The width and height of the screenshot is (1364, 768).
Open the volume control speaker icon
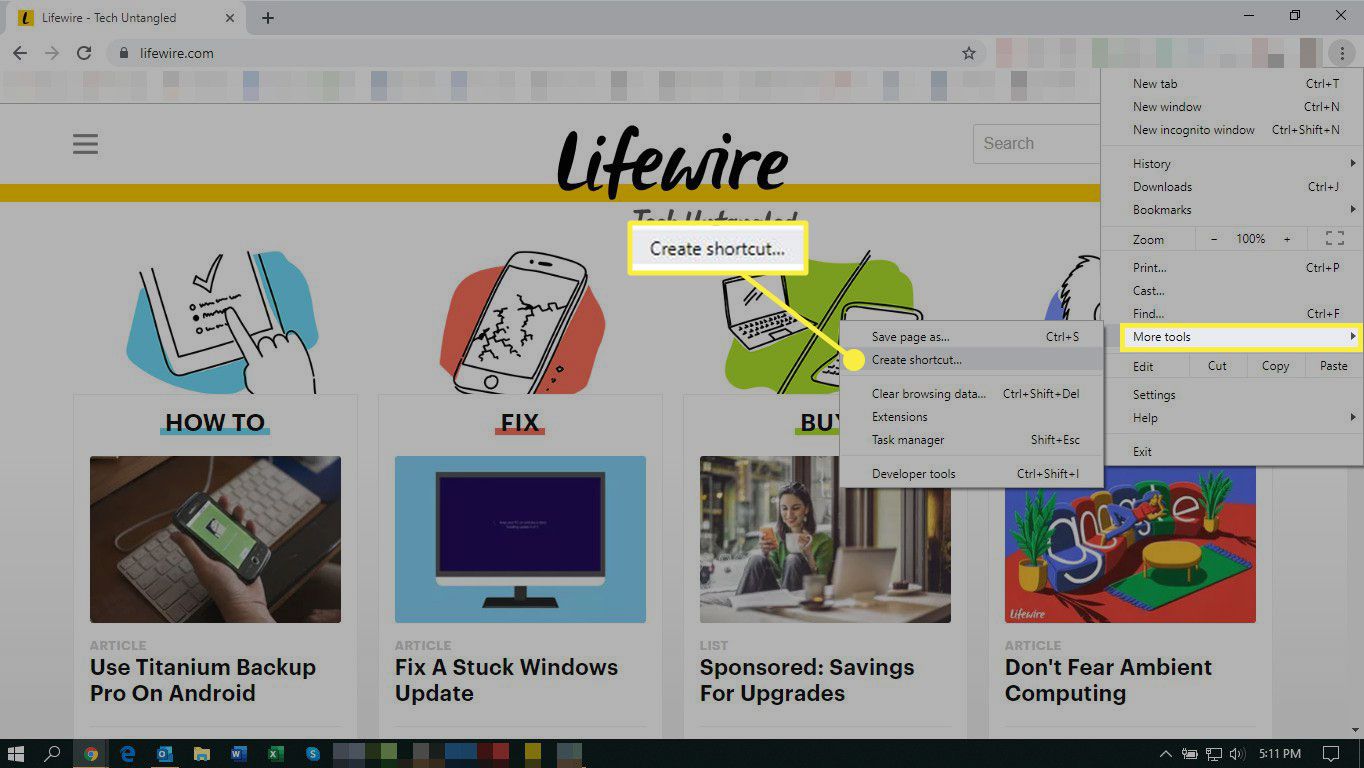tap(1238, 753)
